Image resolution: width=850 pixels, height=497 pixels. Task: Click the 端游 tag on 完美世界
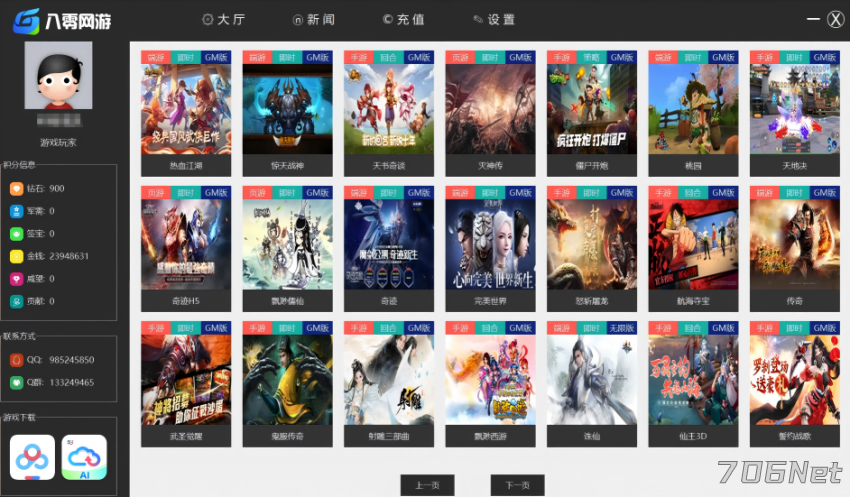pos(460,193)
